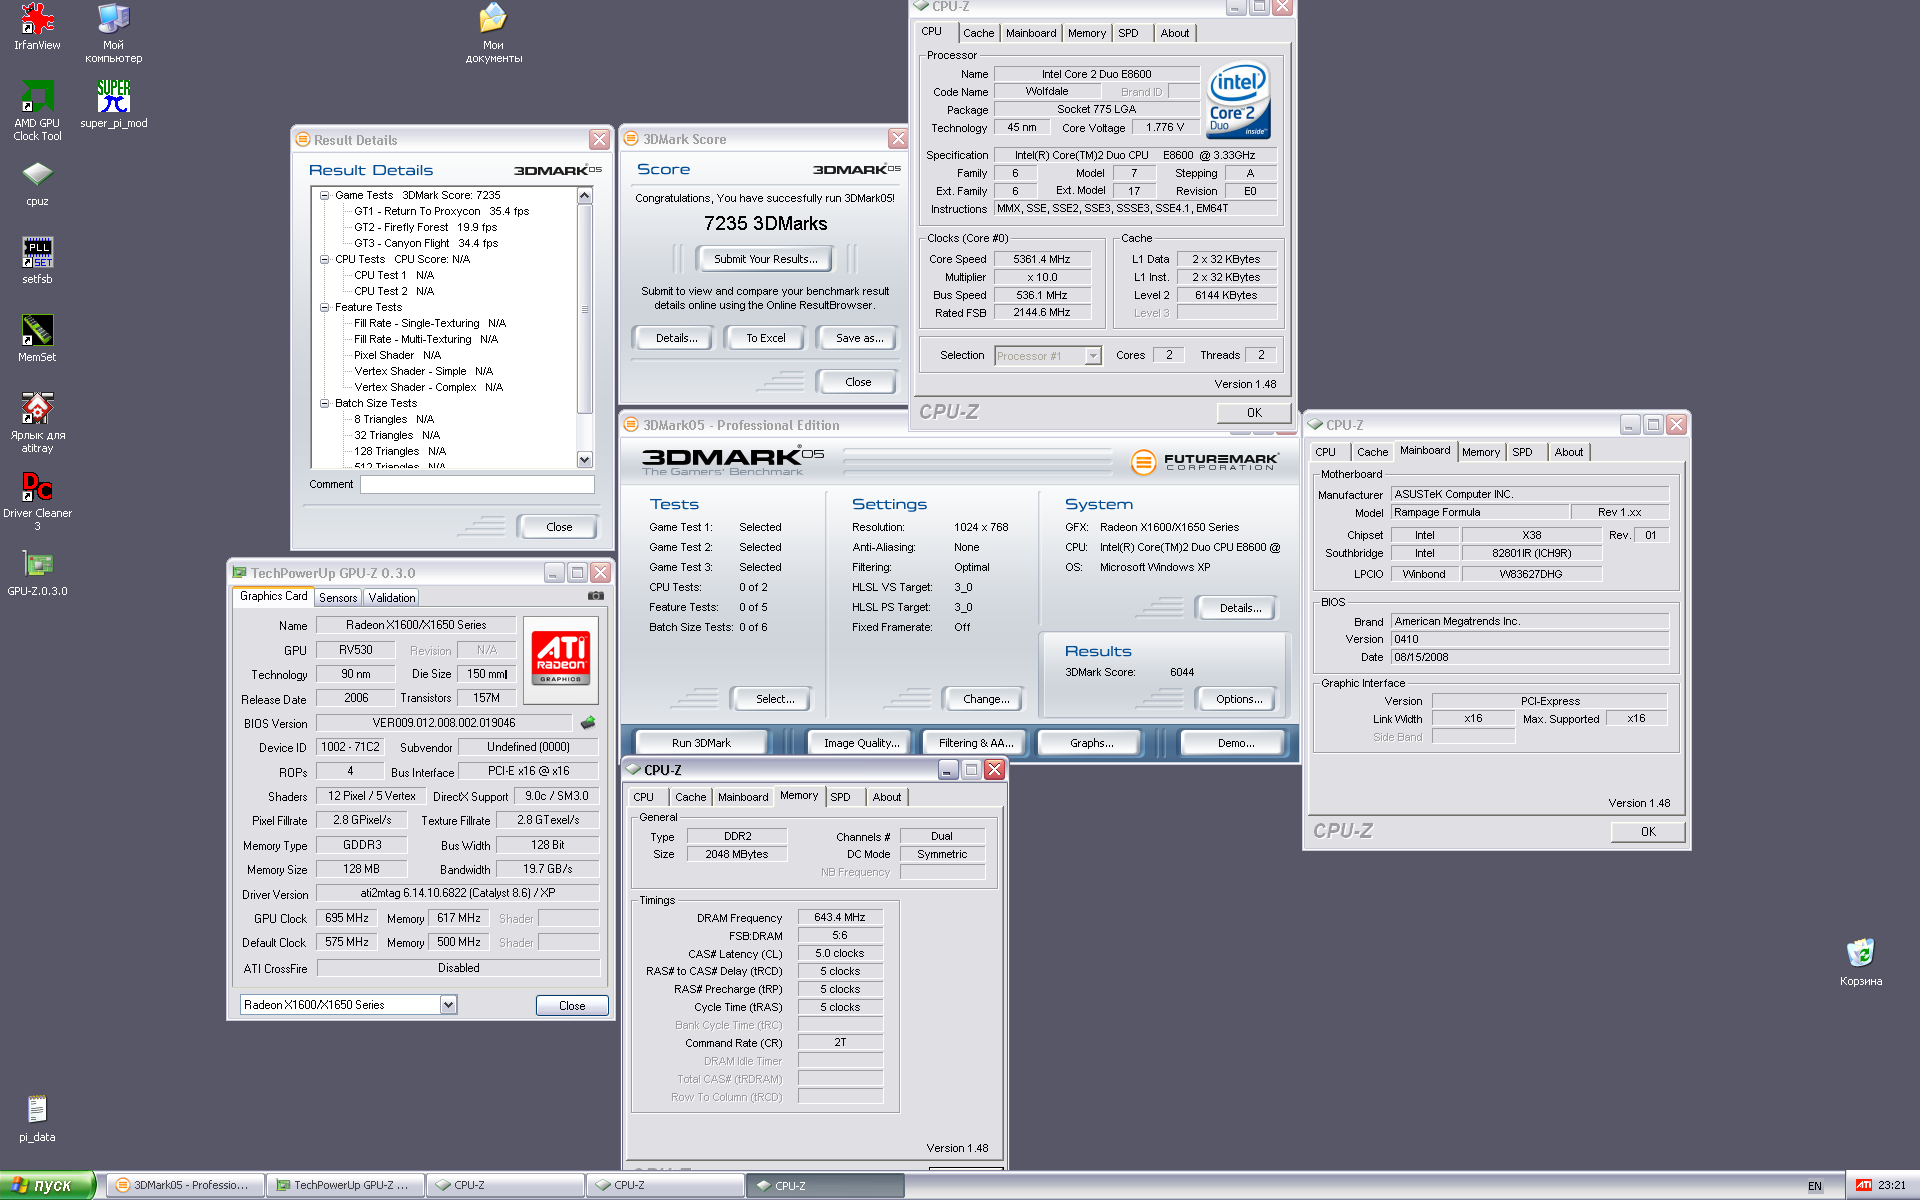Click the Demo button
The height and width of the screenshot is (1200, 1920).
pos(1235,743)
